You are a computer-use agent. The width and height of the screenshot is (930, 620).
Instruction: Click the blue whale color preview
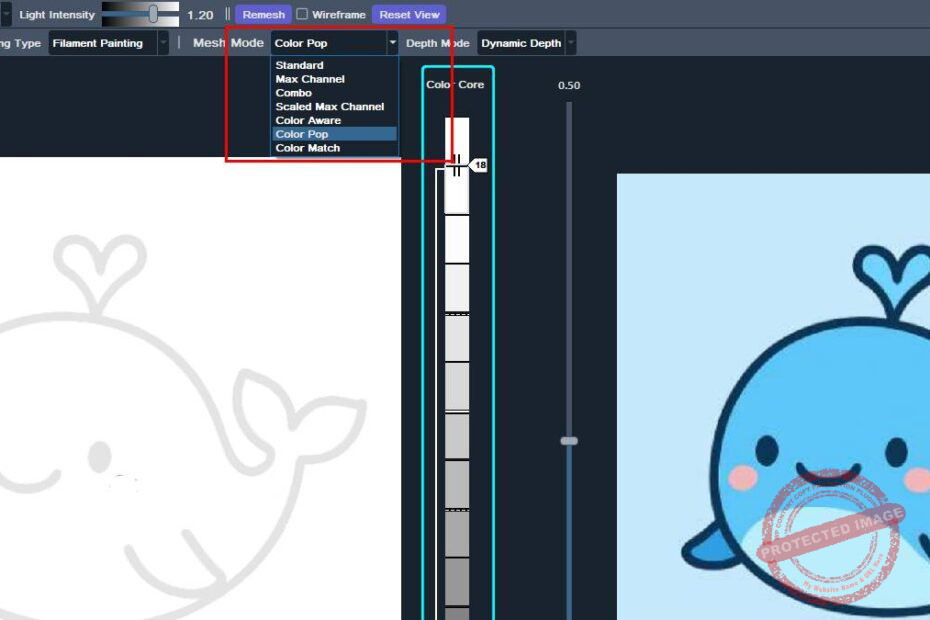(773, 397)
